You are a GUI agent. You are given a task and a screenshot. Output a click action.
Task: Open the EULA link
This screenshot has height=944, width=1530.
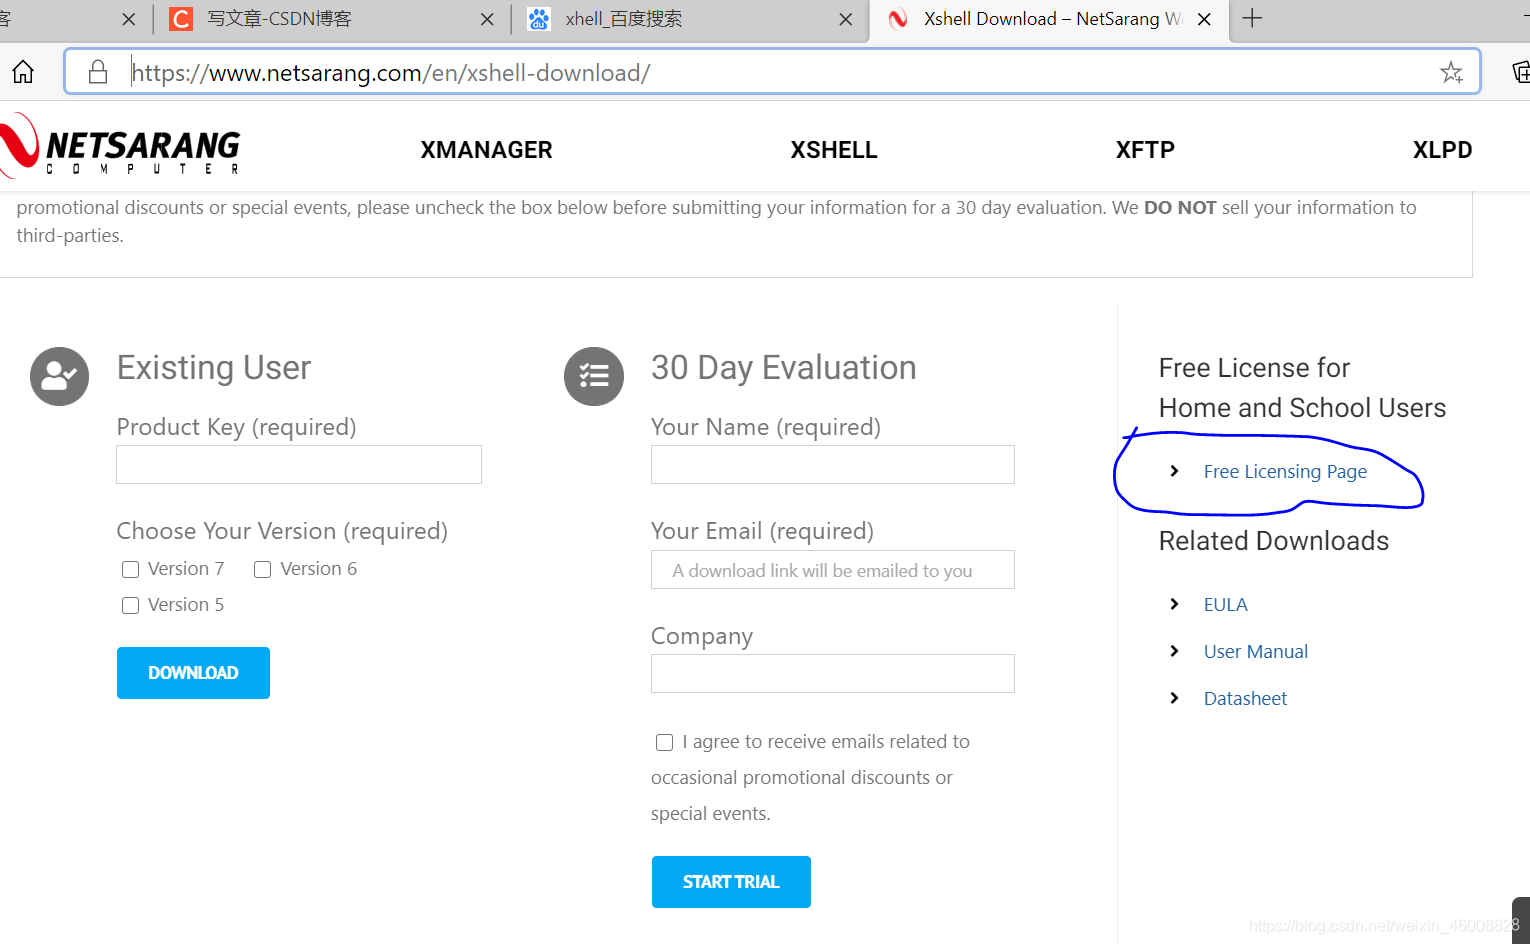[1225, 604]
